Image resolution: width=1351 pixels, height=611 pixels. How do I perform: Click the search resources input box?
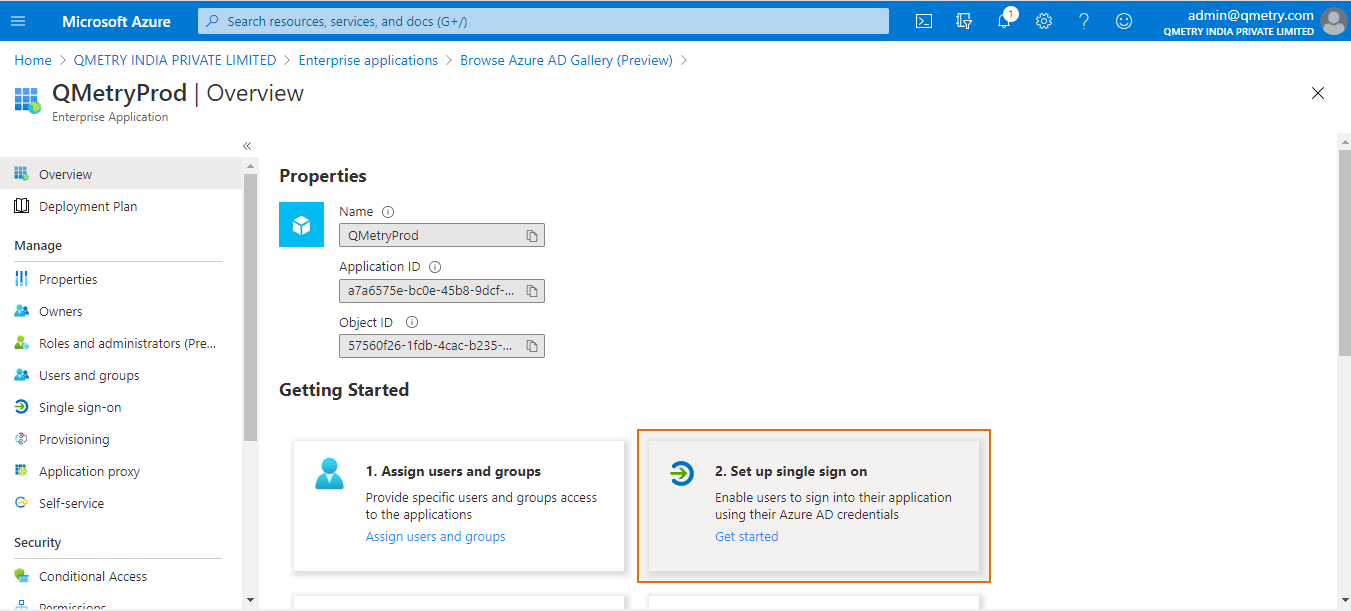(x=543, y=21)
